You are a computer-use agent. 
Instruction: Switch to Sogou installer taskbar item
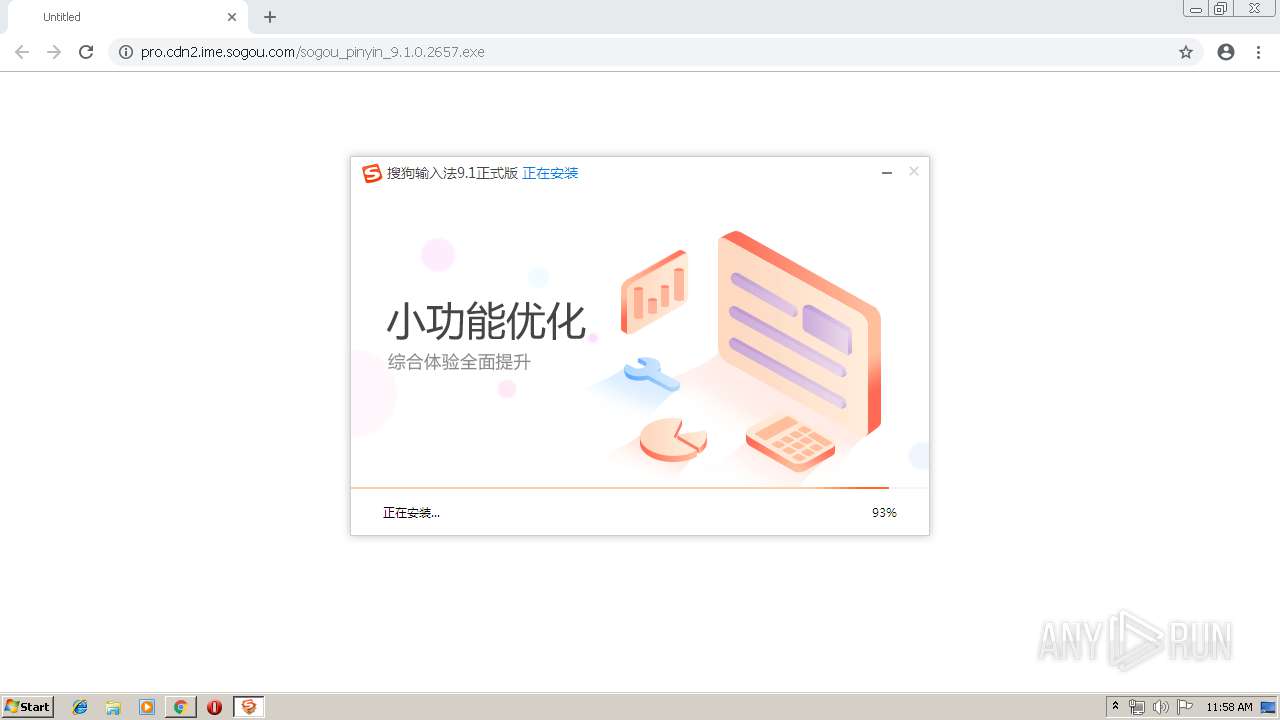[x=249, y=707]
